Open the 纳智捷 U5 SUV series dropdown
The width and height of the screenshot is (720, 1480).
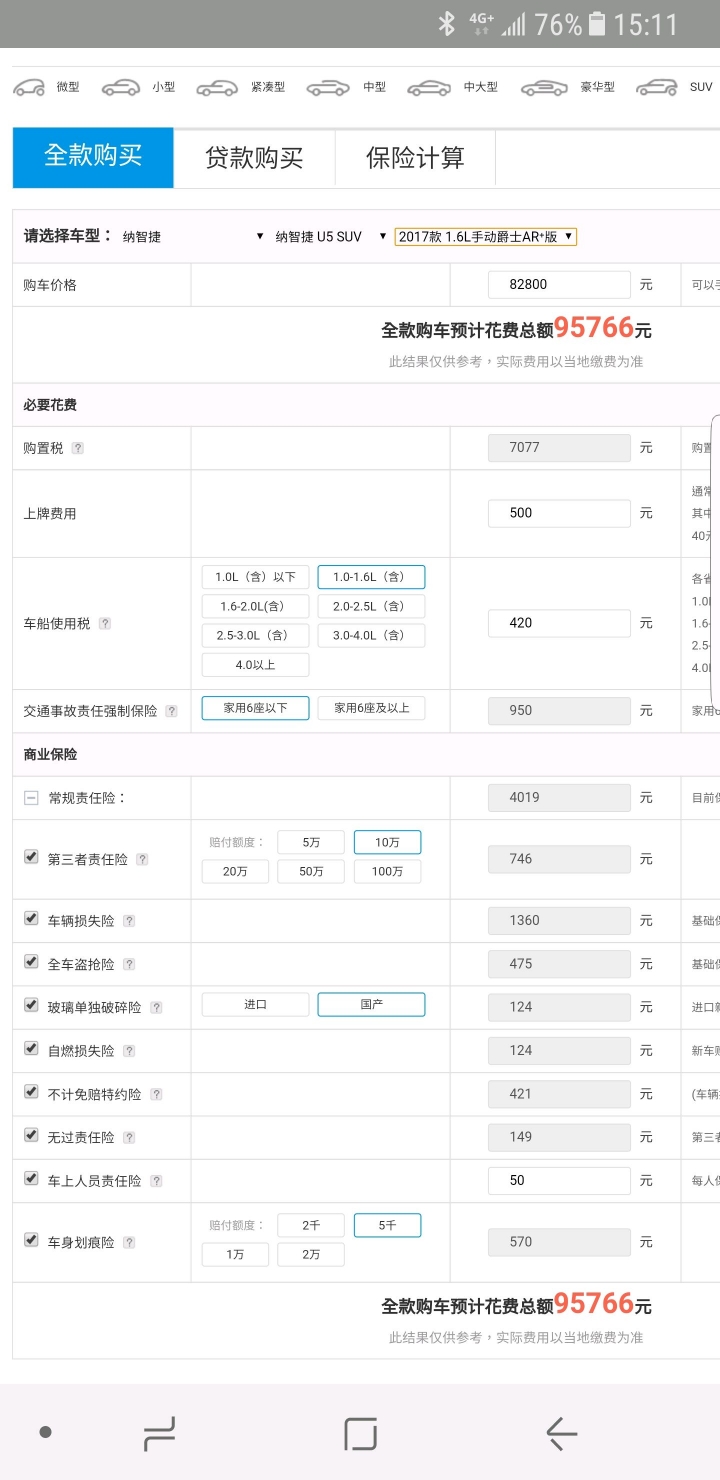330,237
